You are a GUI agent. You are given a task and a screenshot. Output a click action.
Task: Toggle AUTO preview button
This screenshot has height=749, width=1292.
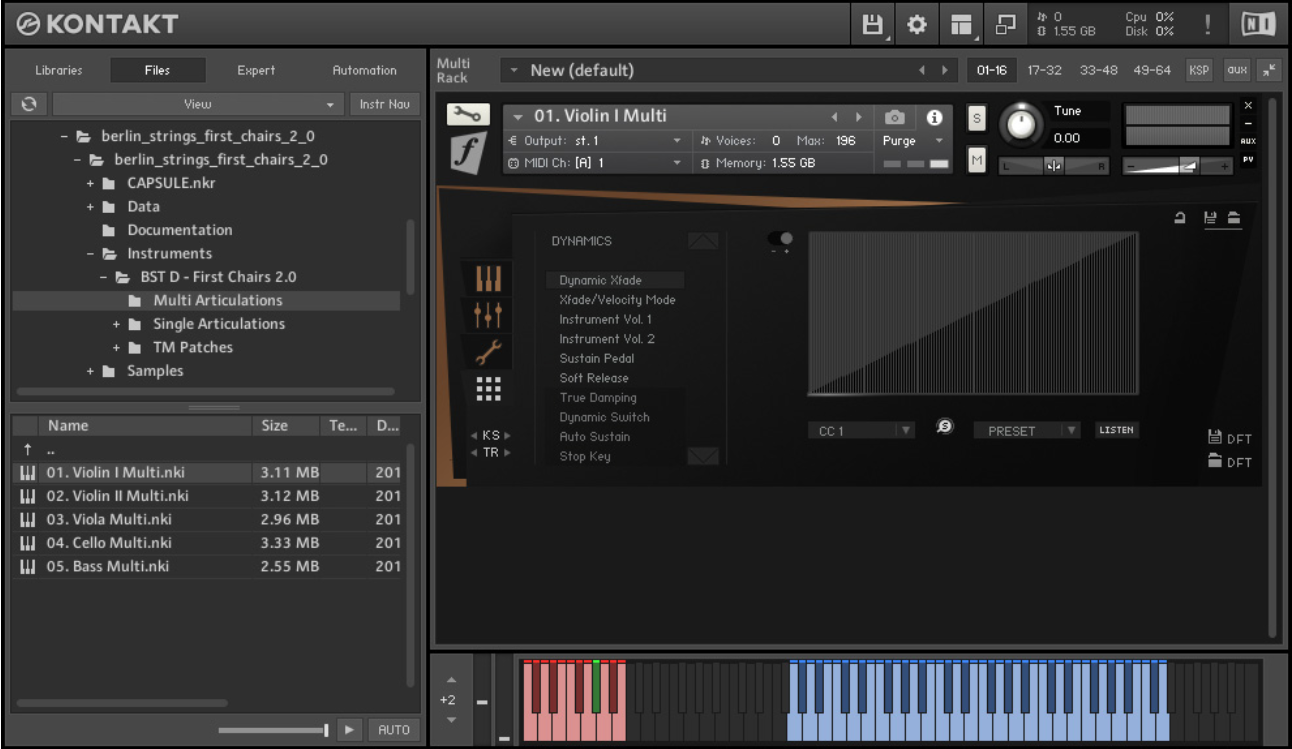[394, 730]
